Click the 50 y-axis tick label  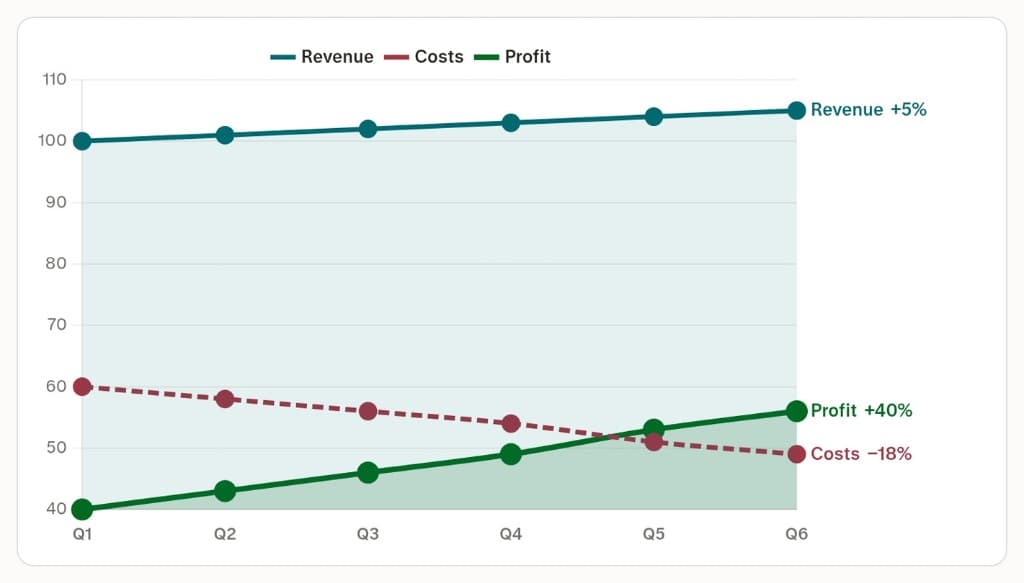click(x=56, y=448)
